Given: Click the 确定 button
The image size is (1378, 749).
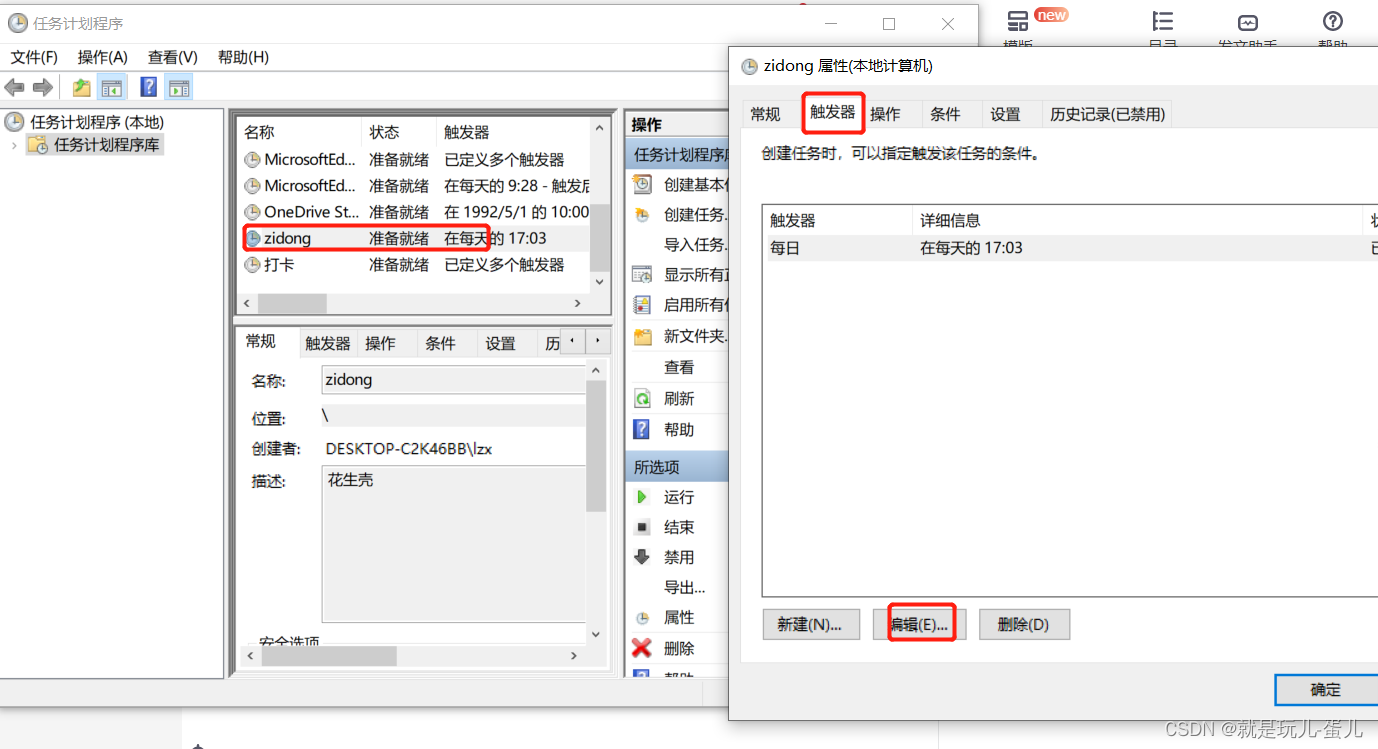Looking at the screenshot, I should (x=1326, y=689).
